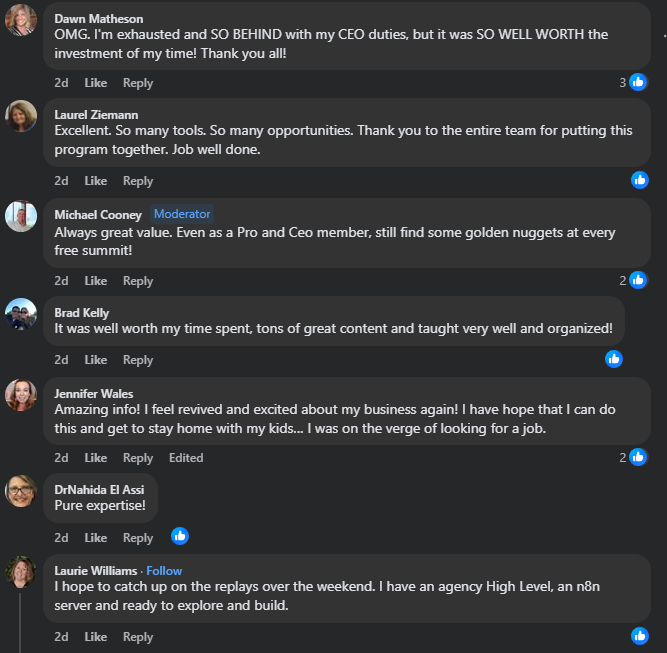Click the Moderator badge next to Michael Cooney
667x653 pixels.
(182, 214)
